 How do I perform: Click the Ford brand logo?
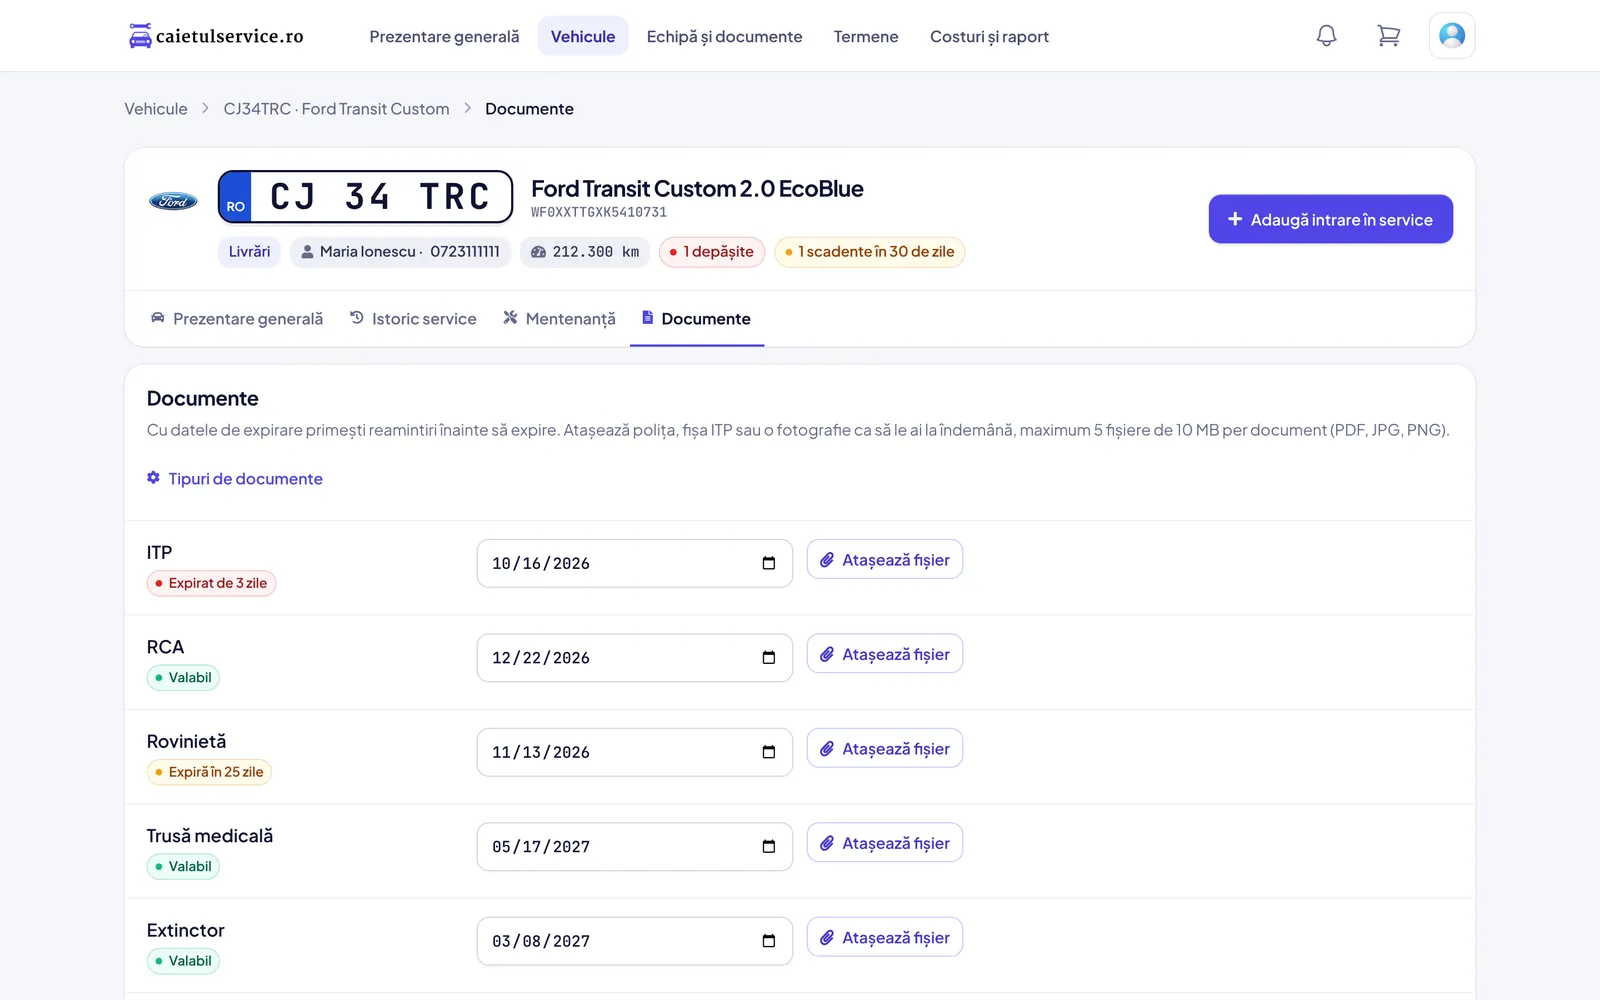[173, 201]
